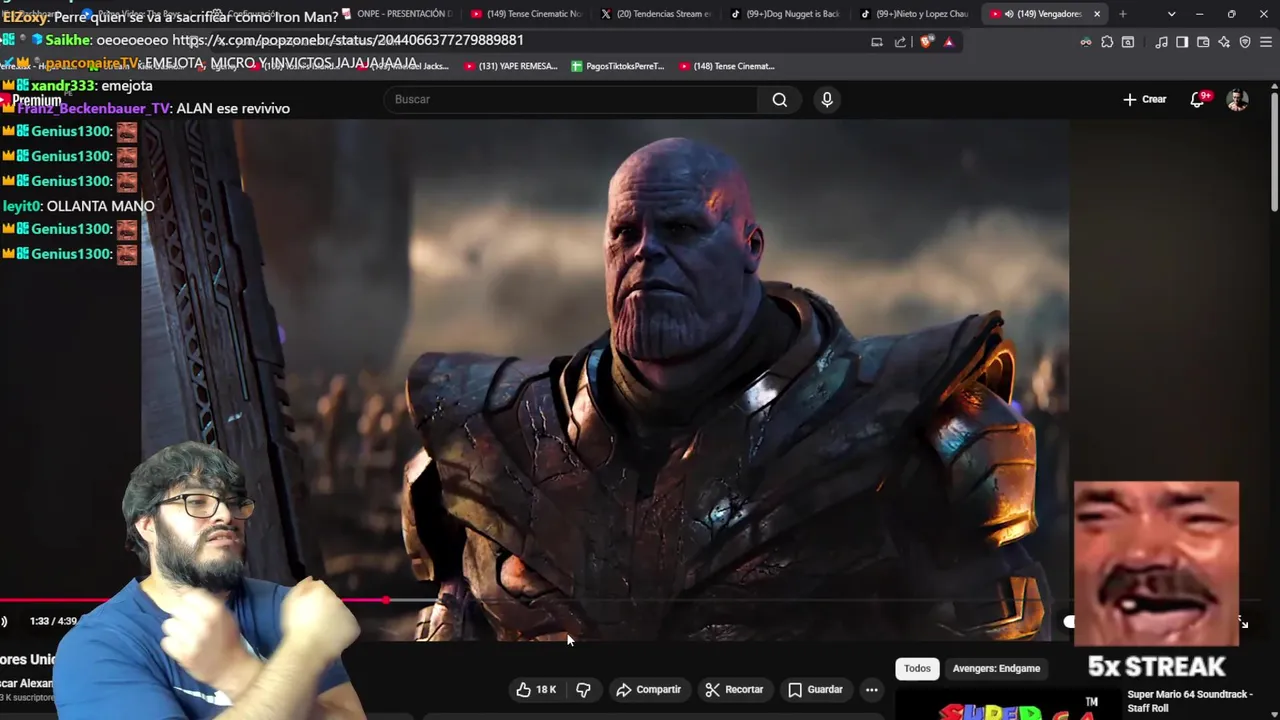Open the YouTube account avatar menu
This screenshot has width=1280, height=720.
pos(1238,99)
